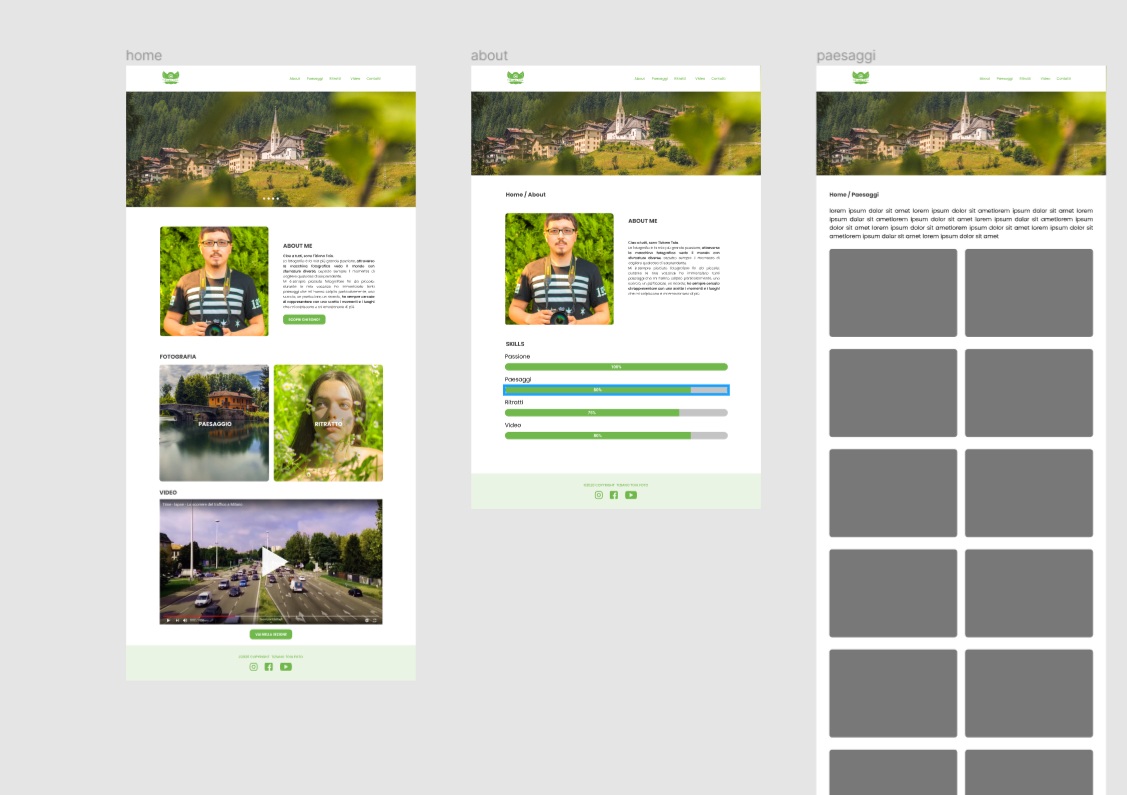Select the copyright line in the about footer
The height and width of the screenshot is (795, 1127).
coord(616,485)
